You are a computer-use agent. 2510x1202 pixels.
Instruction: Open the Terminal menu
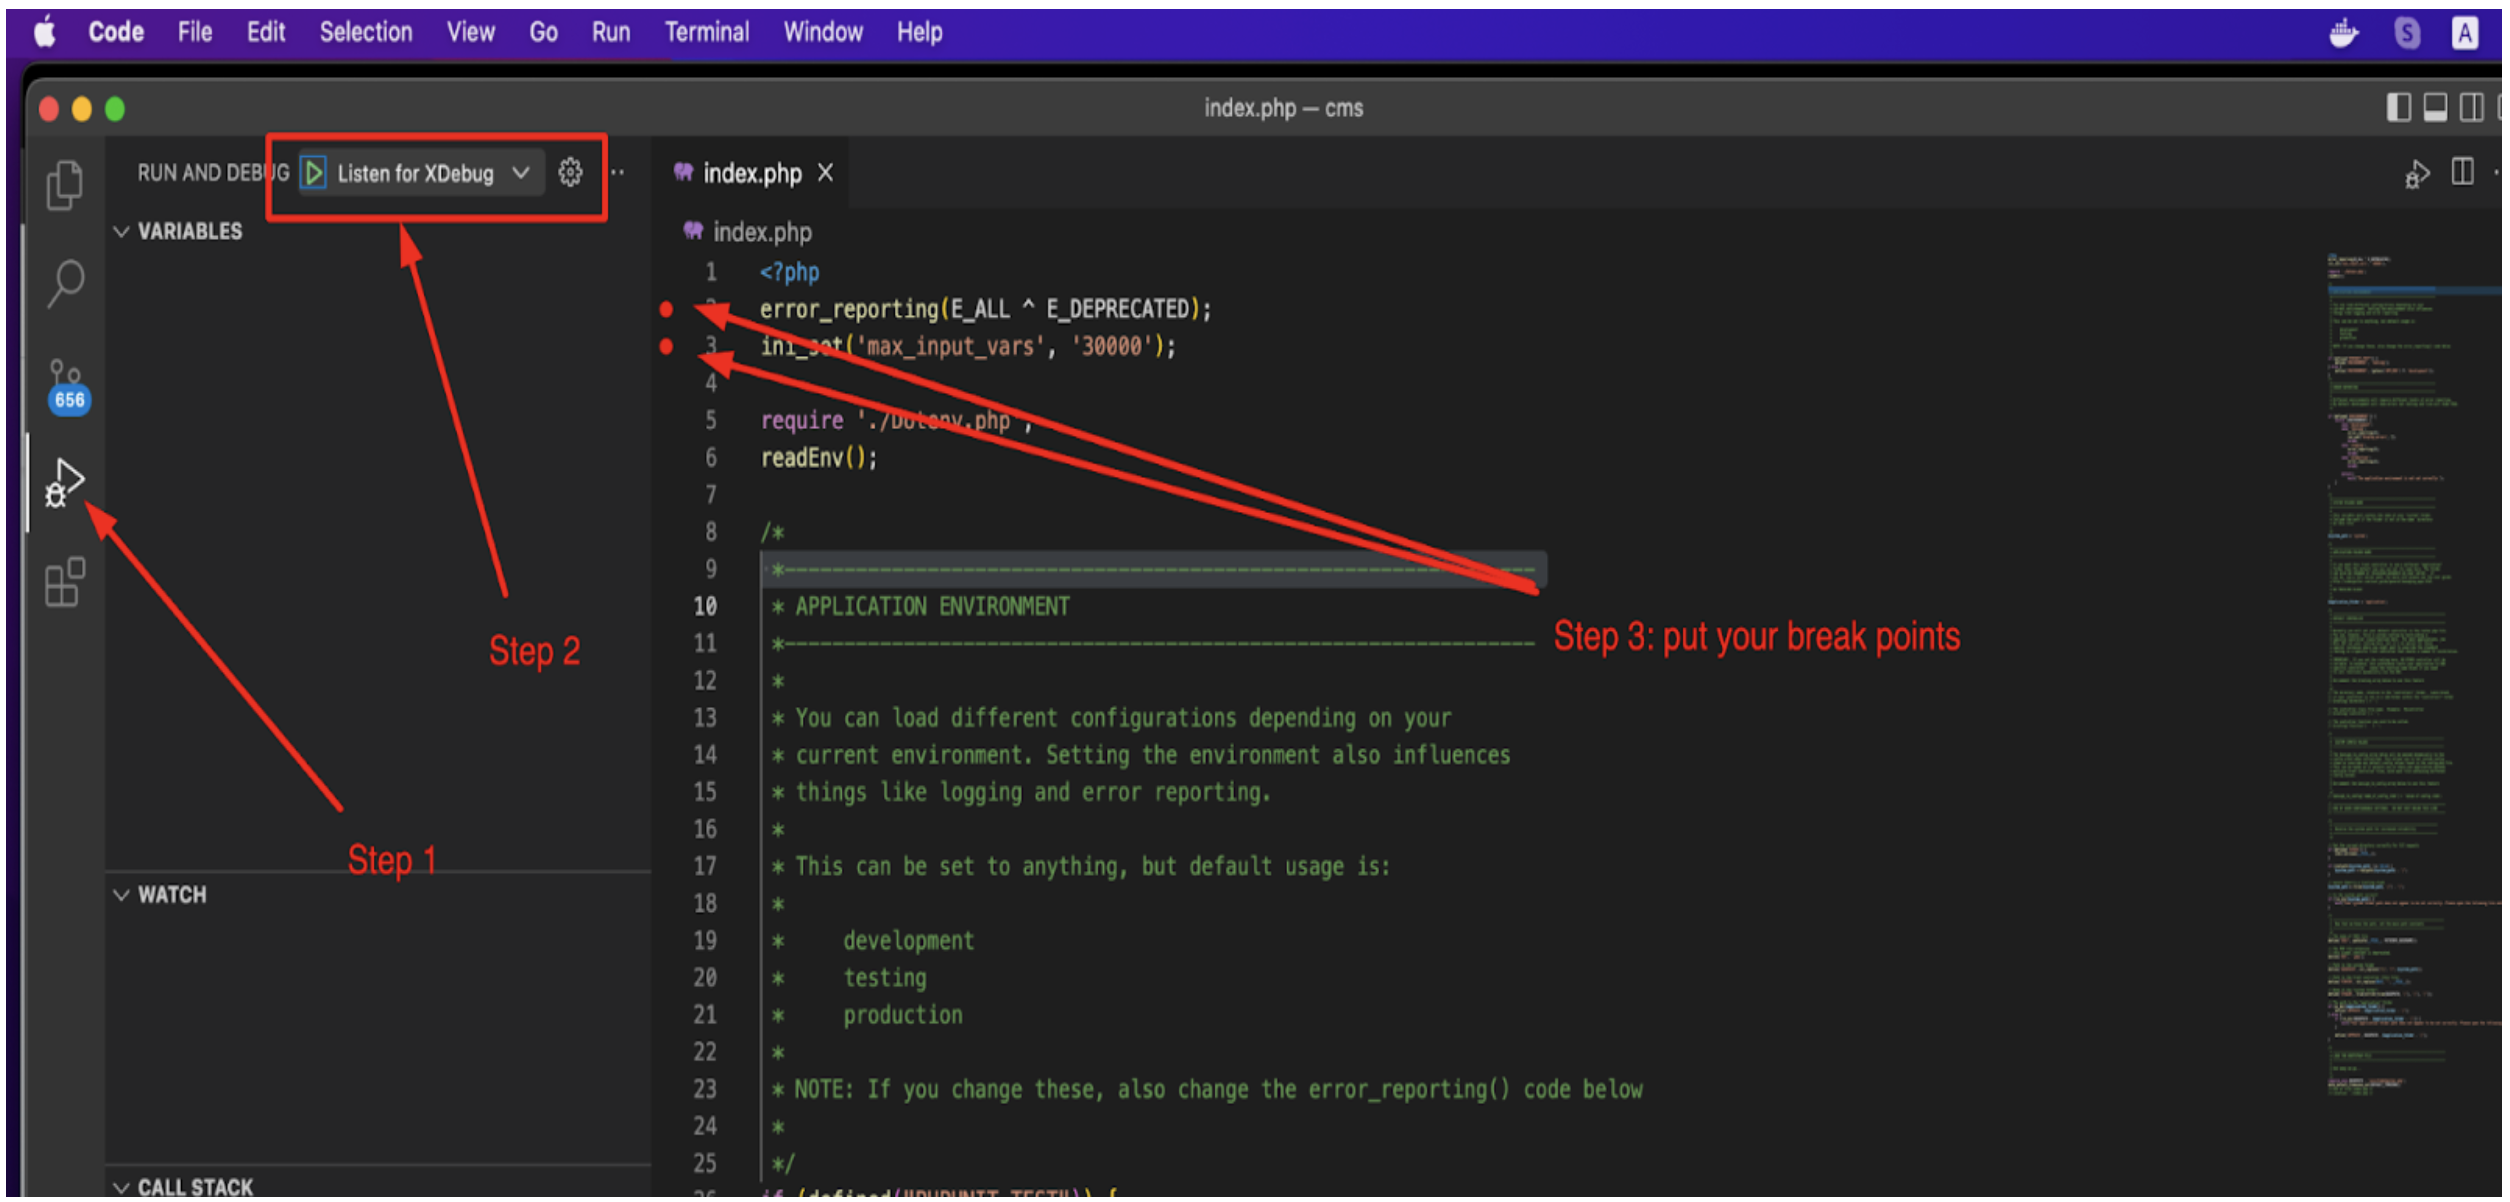[x=708, y=33]
